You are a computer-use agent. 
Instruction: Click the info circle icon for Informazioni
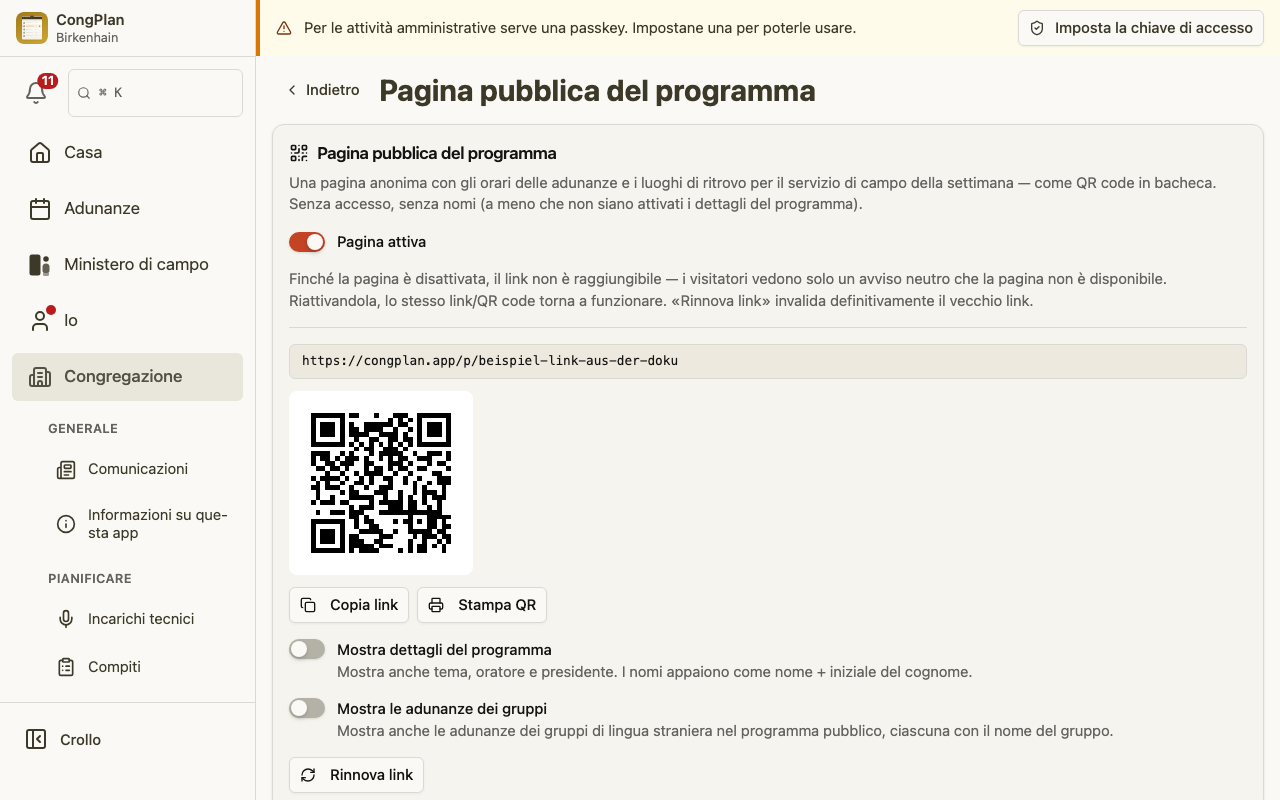pyautogui.click(x=66, y=524)
